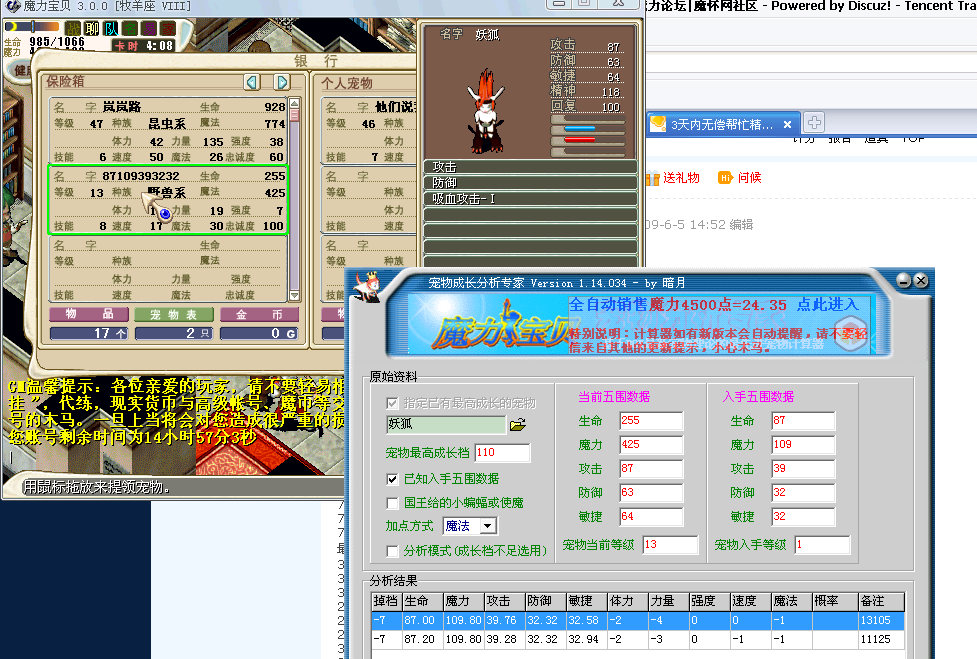Select result row with 备注 13105
Viewport: 977px width, 659px height.
tap(638, 620)
